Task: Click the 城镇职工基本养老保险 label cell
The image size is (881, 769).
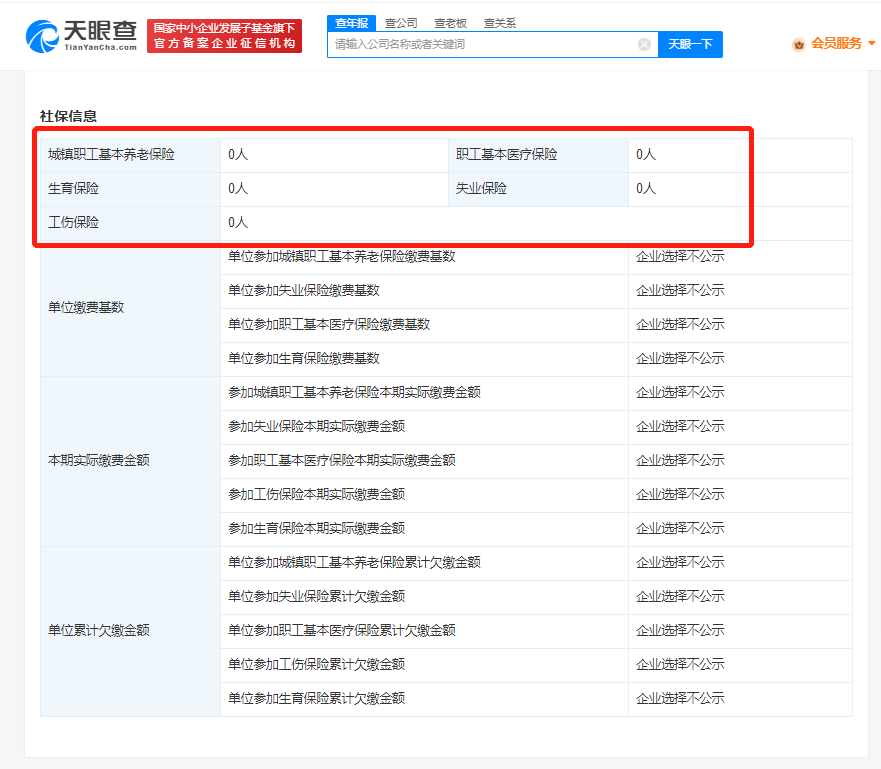Action: point(111,155)
